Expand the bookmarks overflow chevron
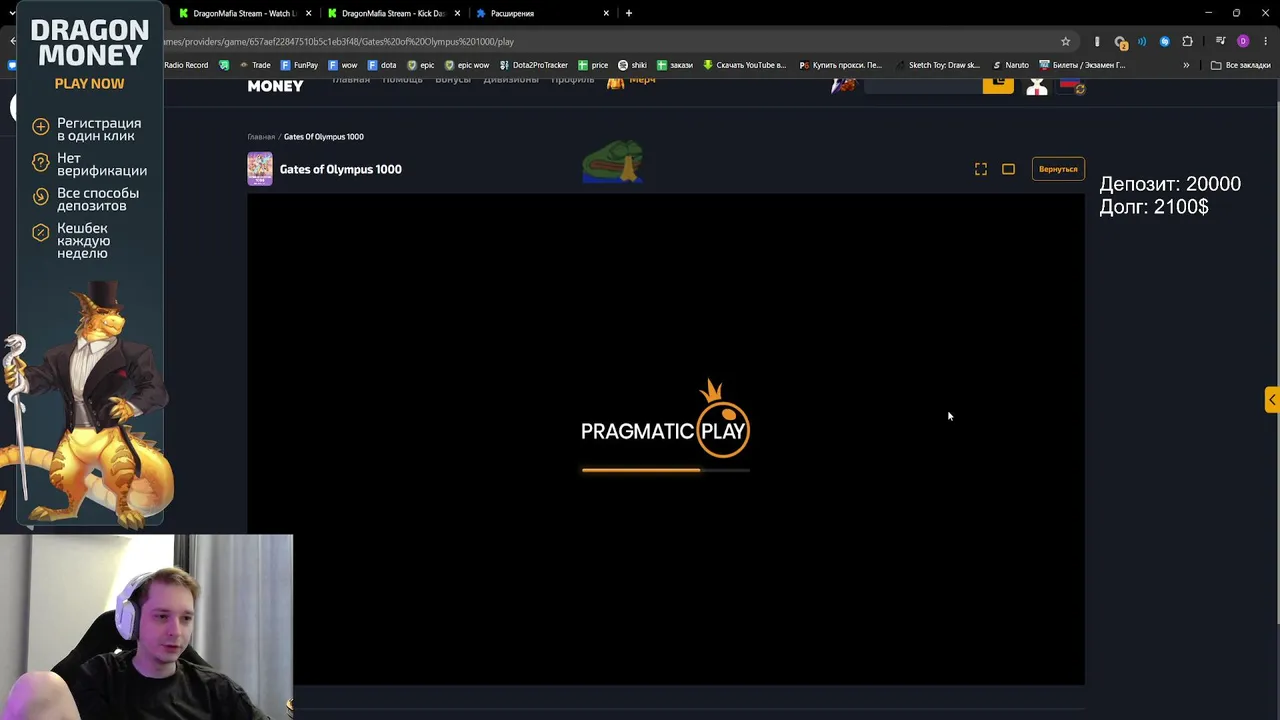This screenshot has width=1280, height=720. coord(1186,65)
